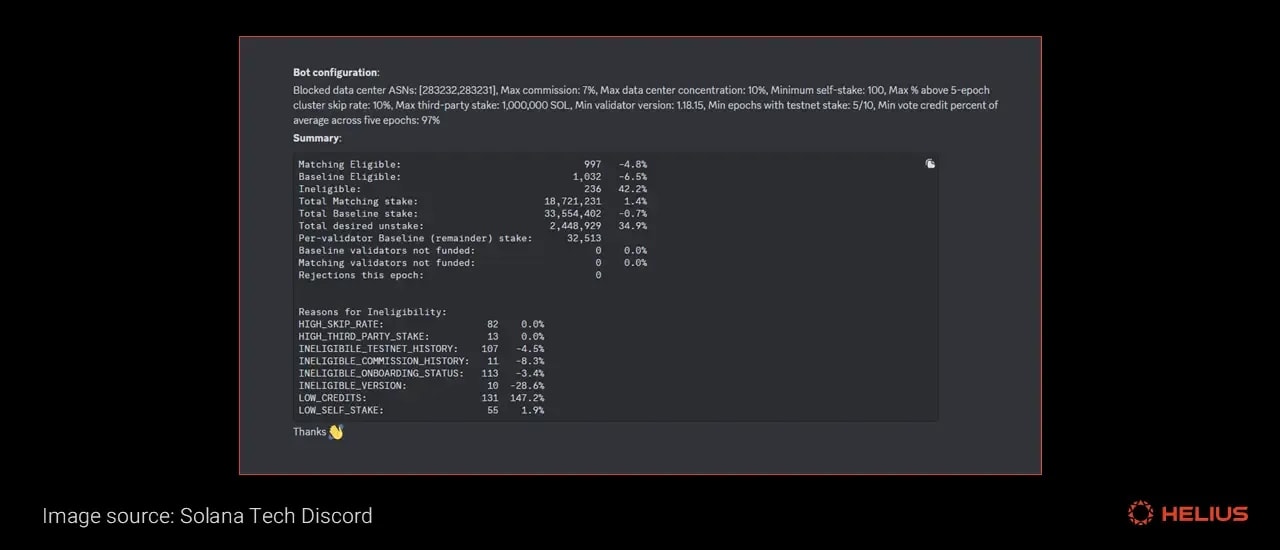
Task: Click the 'Blocked data center ASNs' text
Action: tap(354, 90)
